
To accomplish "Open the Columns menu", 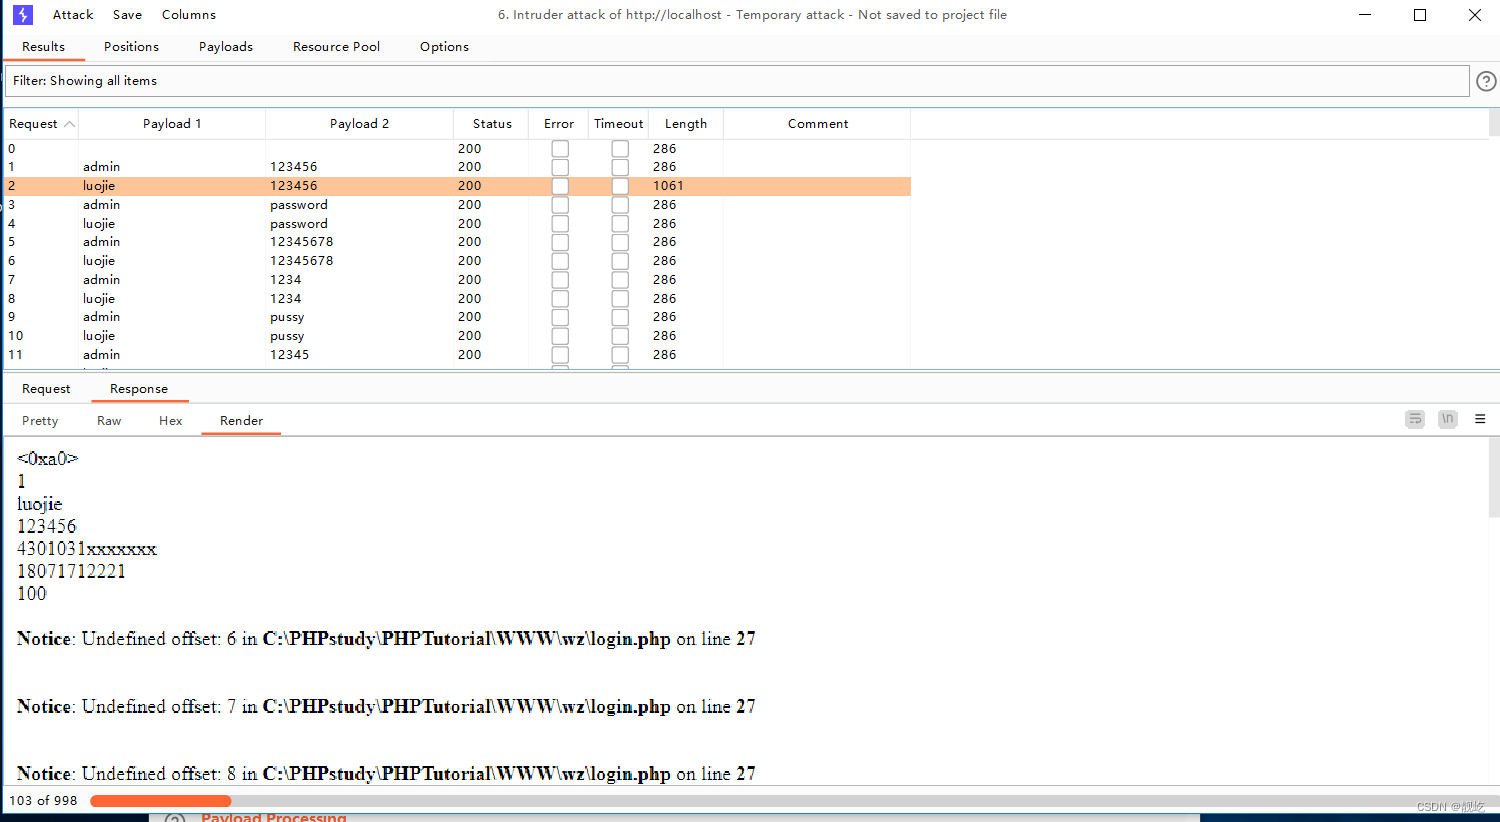I will tap(188, 14).
